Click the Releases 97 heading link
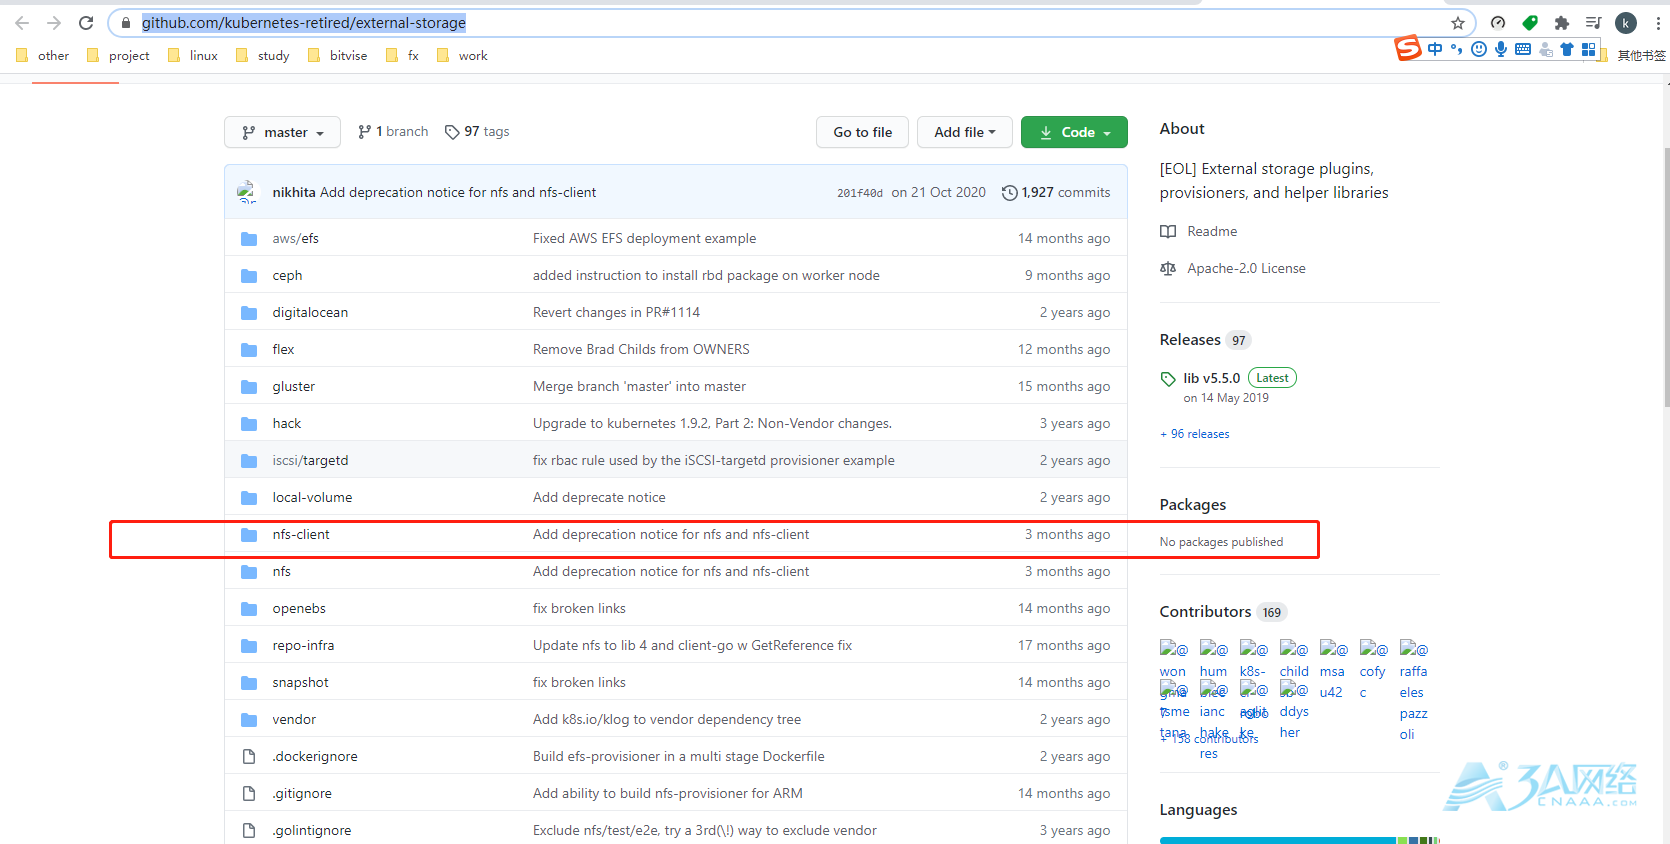Screen dimensions: 1670x844 point(1204,340)
